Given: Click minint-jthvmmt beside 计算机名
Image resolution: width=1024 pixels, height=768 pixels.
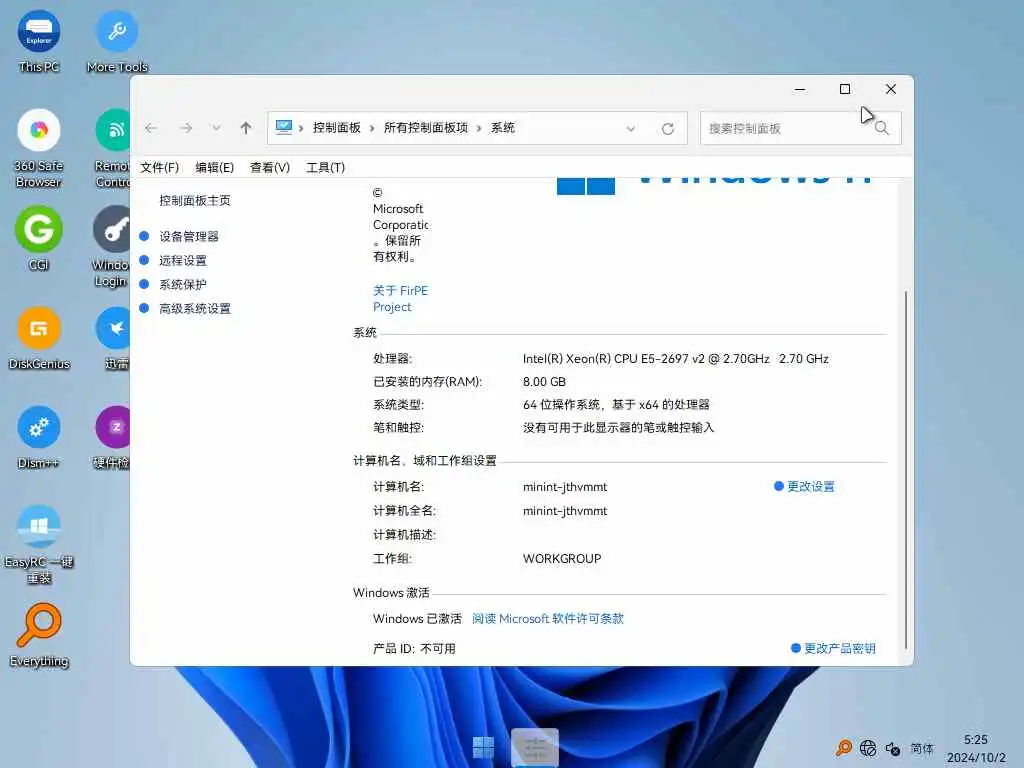Looking at the screenshot, I should pos(565,487).
